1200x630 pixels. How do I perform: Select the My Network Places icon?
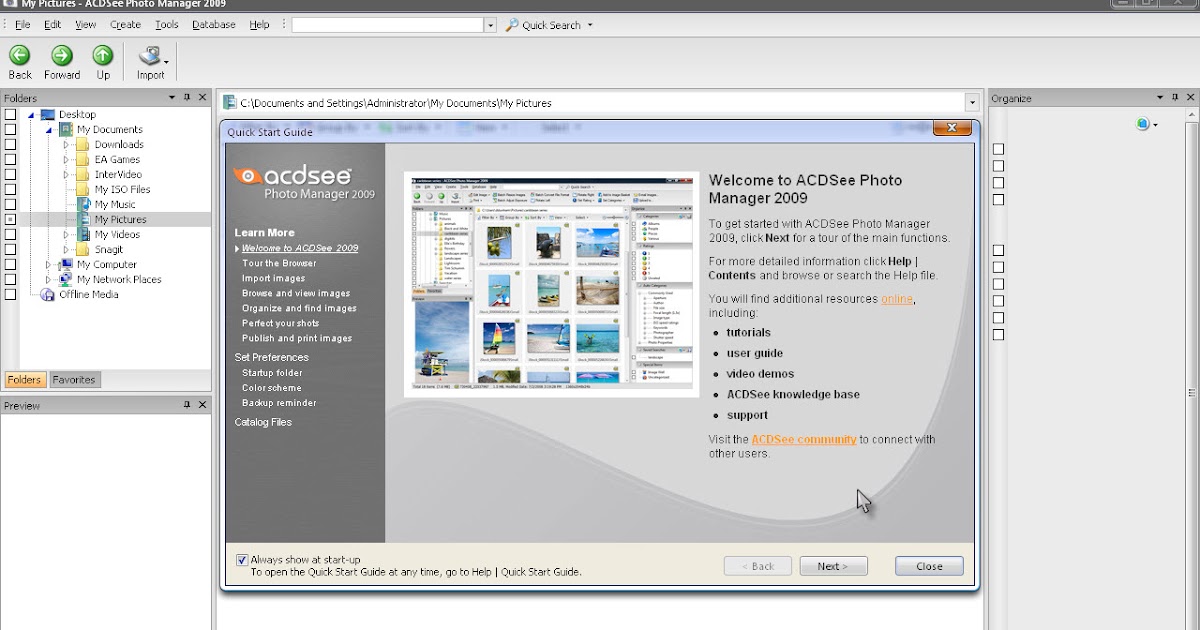click(66, 279)
